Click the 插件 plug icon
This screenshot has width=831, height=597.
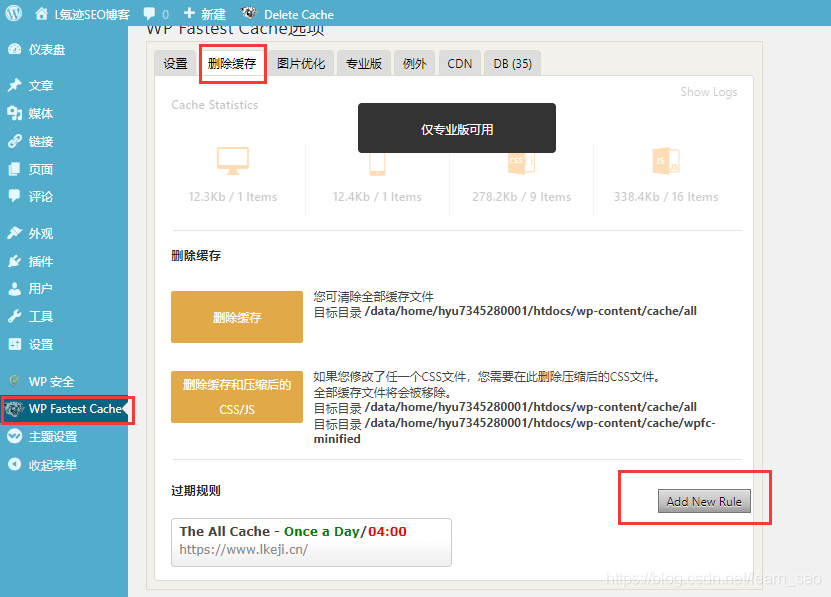15,261
